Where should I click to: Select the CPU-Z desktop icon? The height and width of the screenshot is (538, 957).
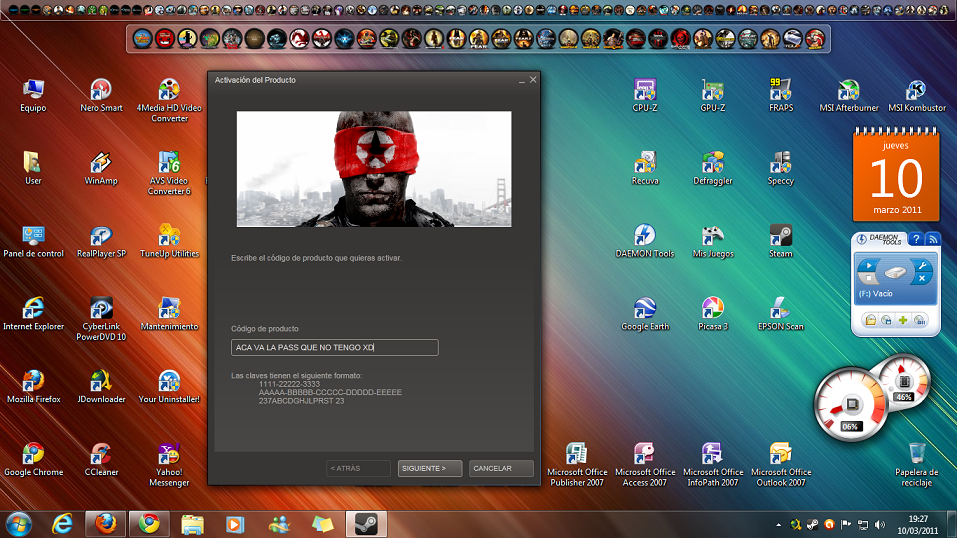[x=645, y=96]
